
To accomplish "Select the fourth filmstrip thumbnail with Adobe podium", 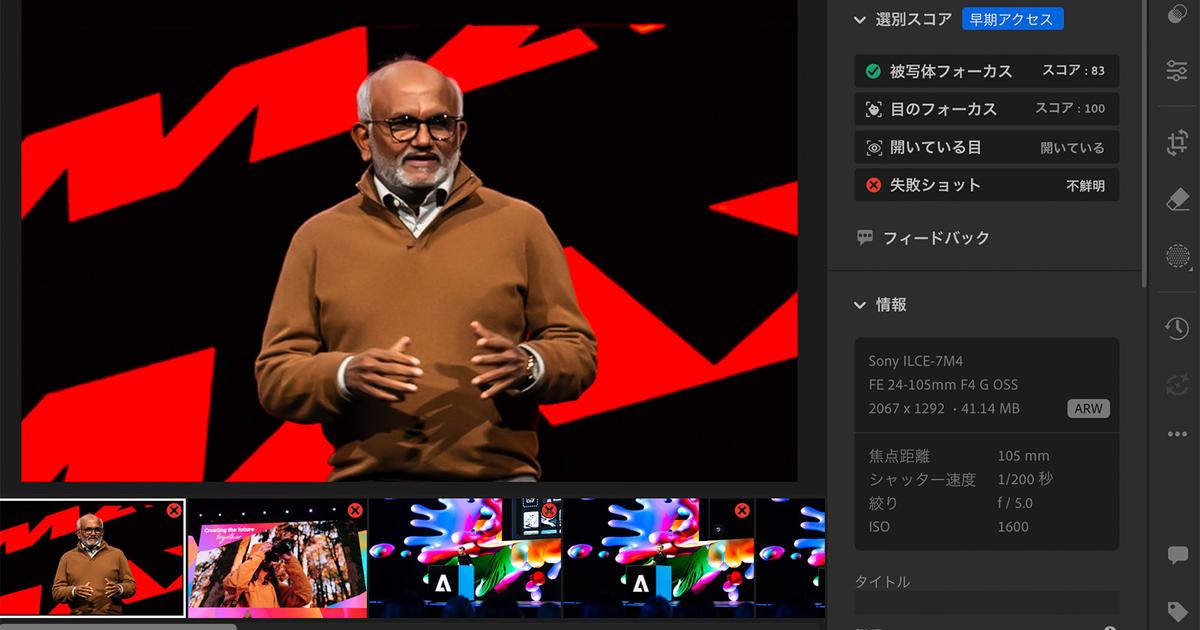I will pyautogui.click(x=658, y=558).
